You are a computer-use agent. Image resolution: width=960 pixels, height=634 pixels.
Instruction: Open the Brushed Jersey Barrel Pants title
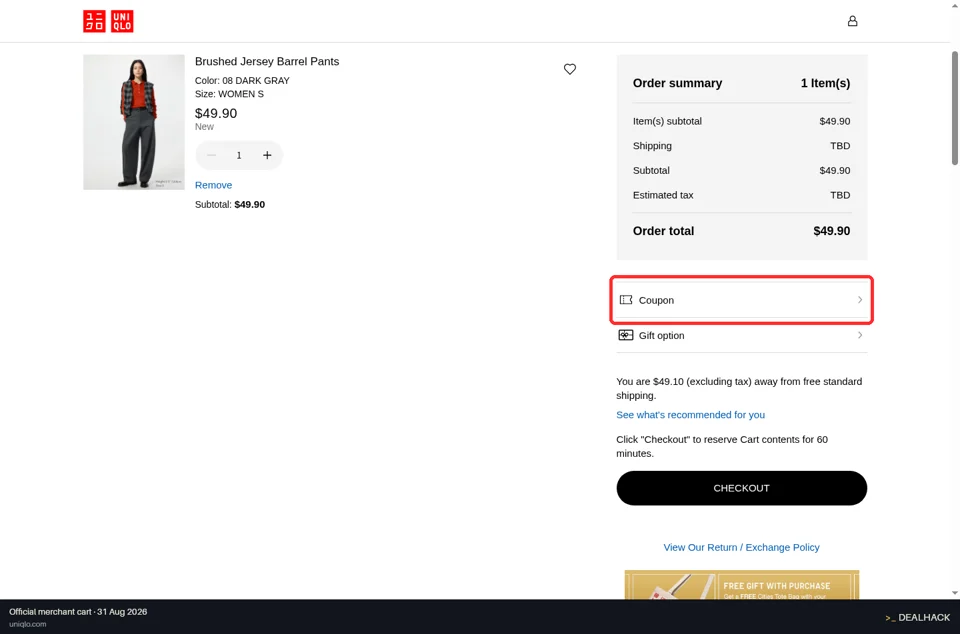pos(267,61)
